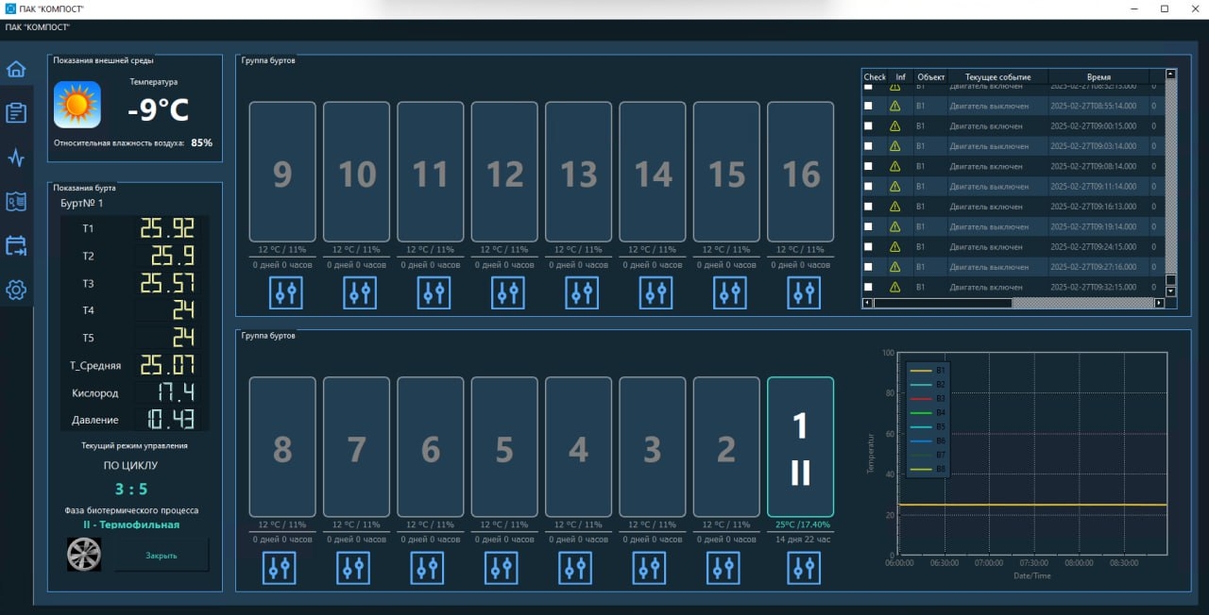Click the clipboard report icon in sidebar

tap(16, 113)
